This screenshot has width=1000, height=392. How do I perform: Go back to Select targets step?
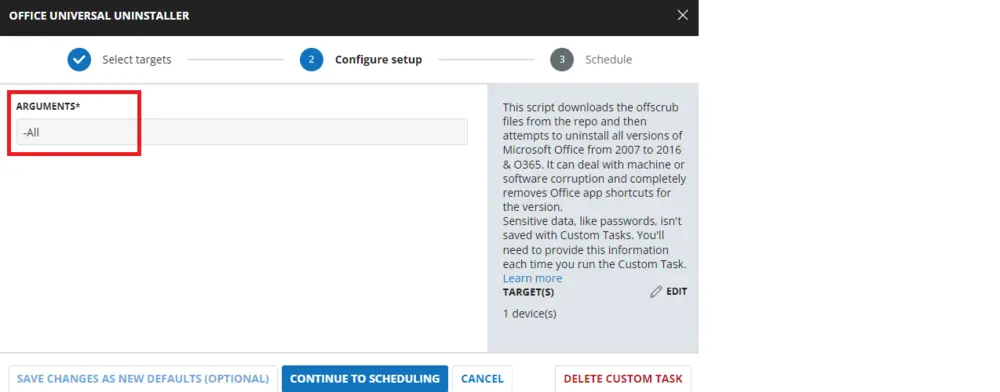tap(136, 59)
